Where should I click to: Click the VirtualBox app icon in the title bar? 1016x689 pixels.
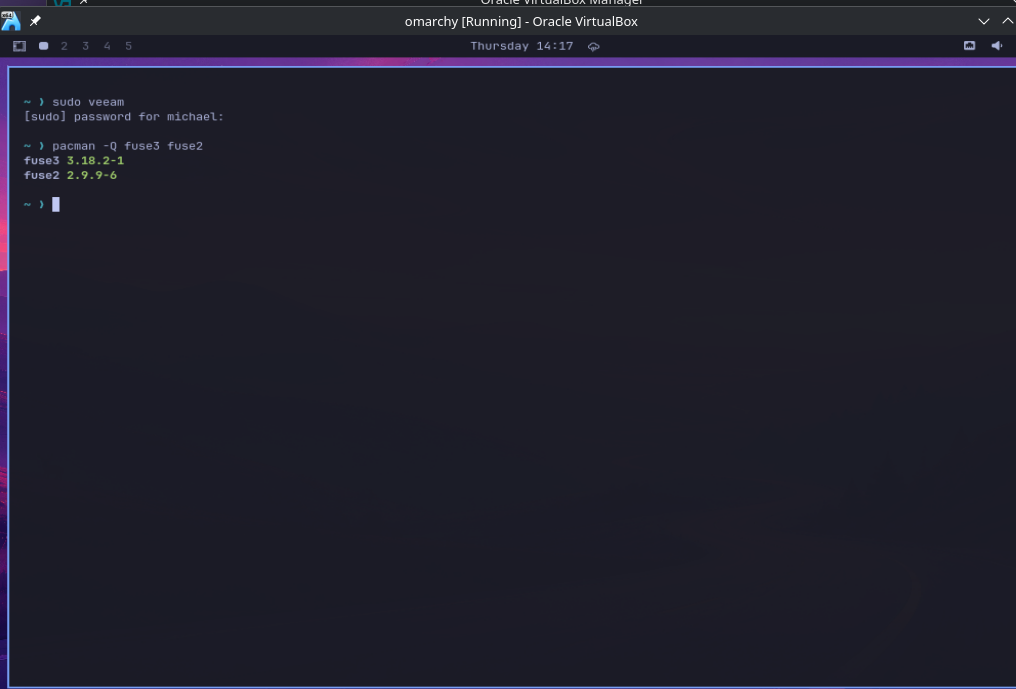pyautogui.click(x=11, y=21)
